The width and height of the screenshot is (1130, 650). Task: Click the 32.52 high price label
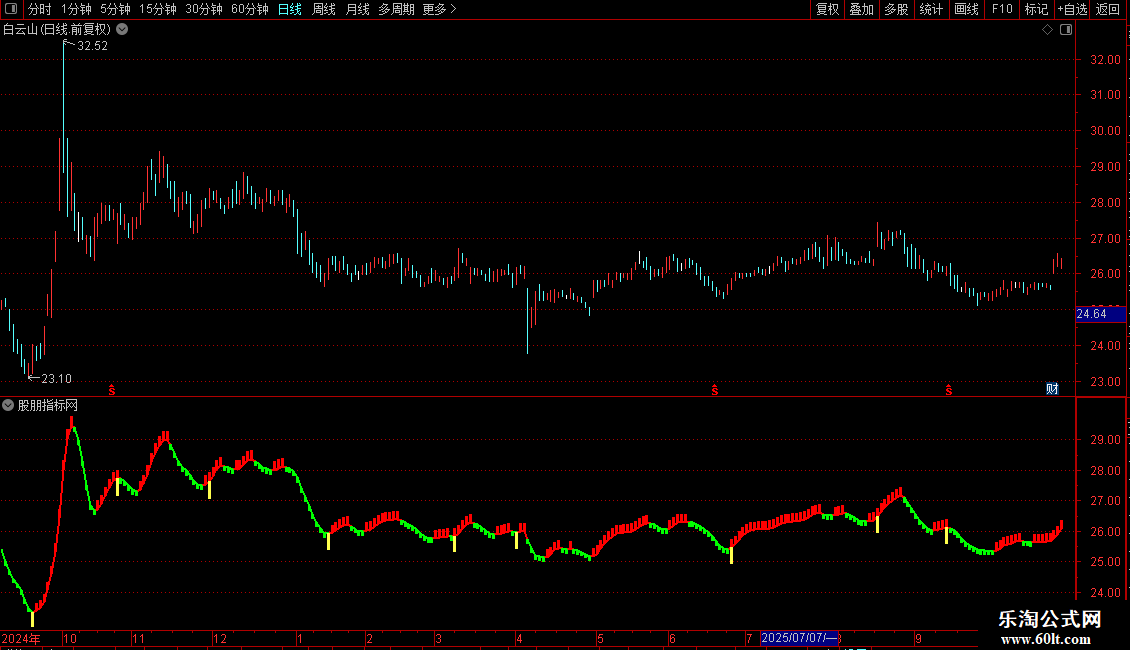(x=92, y=45)
